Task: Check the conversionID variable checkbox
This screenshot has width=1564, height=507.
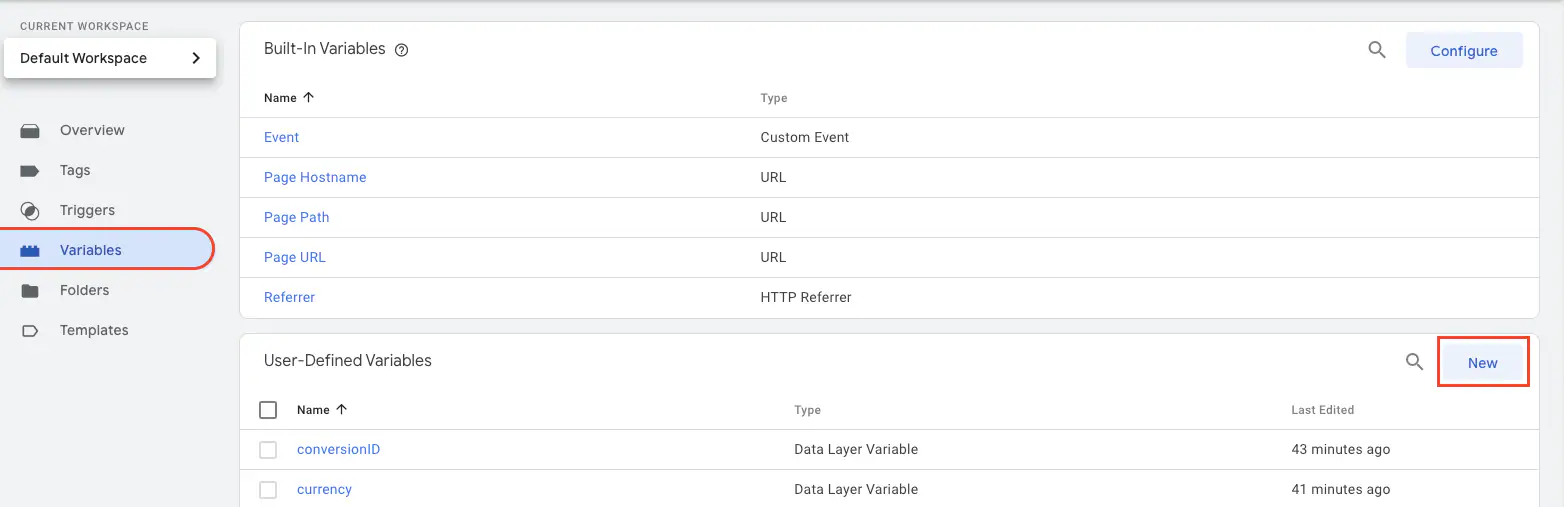Action: (268, 450)
